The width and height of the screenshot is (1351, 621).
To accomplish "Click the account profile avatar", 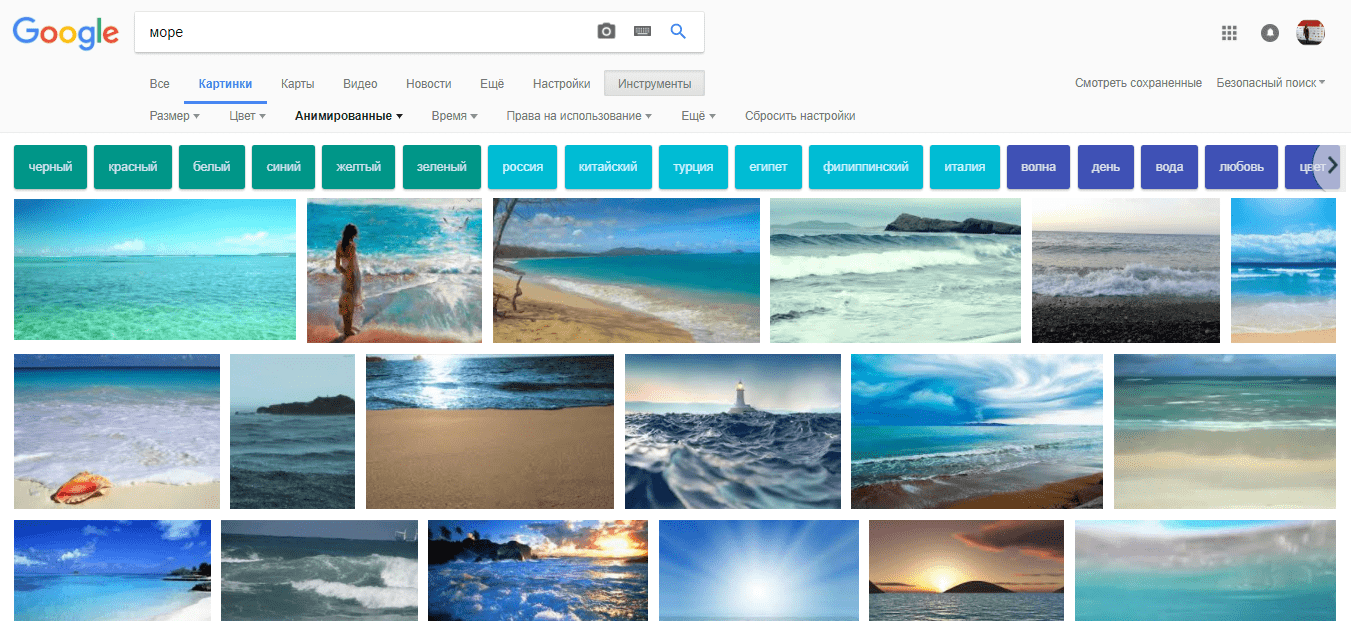I will click(1310, 33).
